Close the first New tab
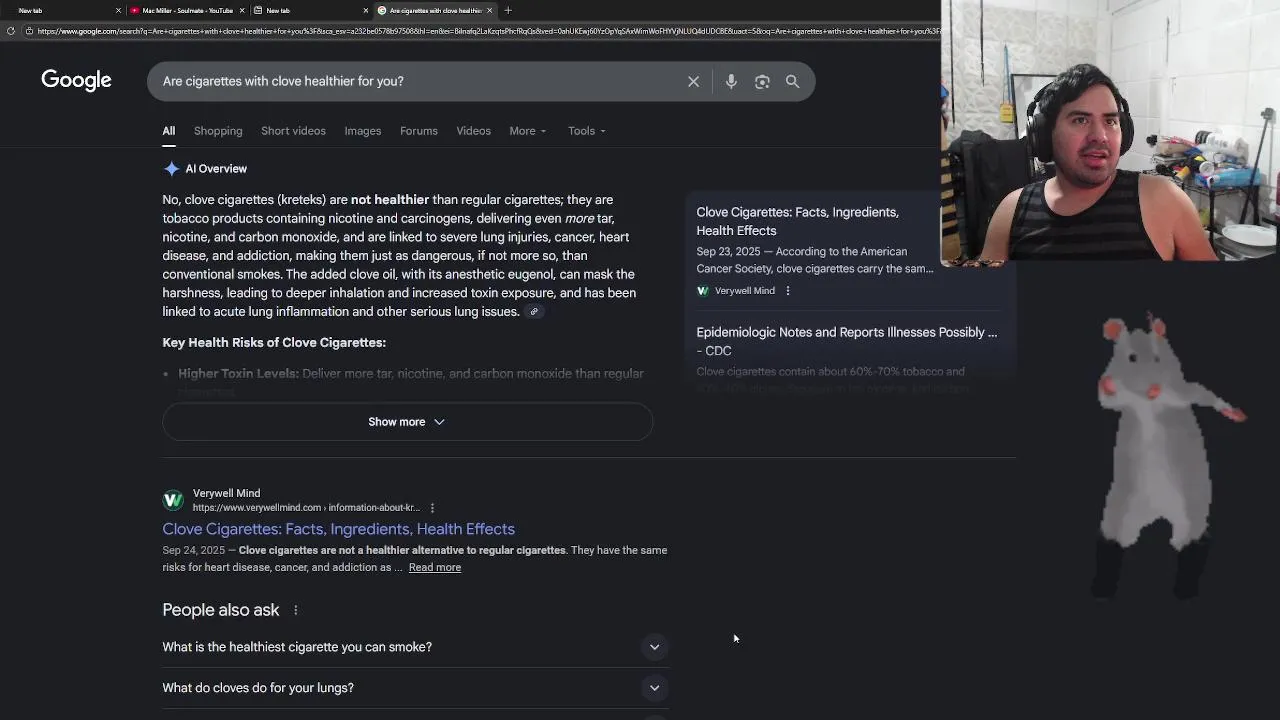The image size is (1280, 720). click(x=118, y=10)
